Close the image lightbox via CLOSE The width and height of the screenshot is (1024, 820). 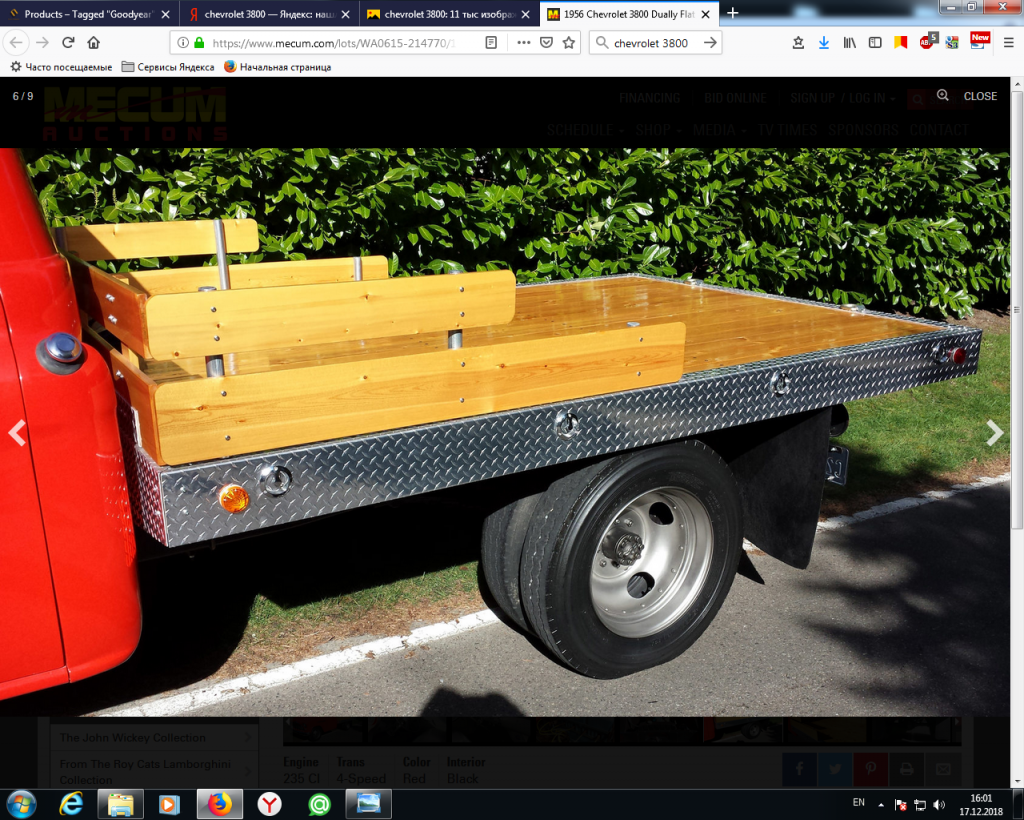[x=980, y=96]
